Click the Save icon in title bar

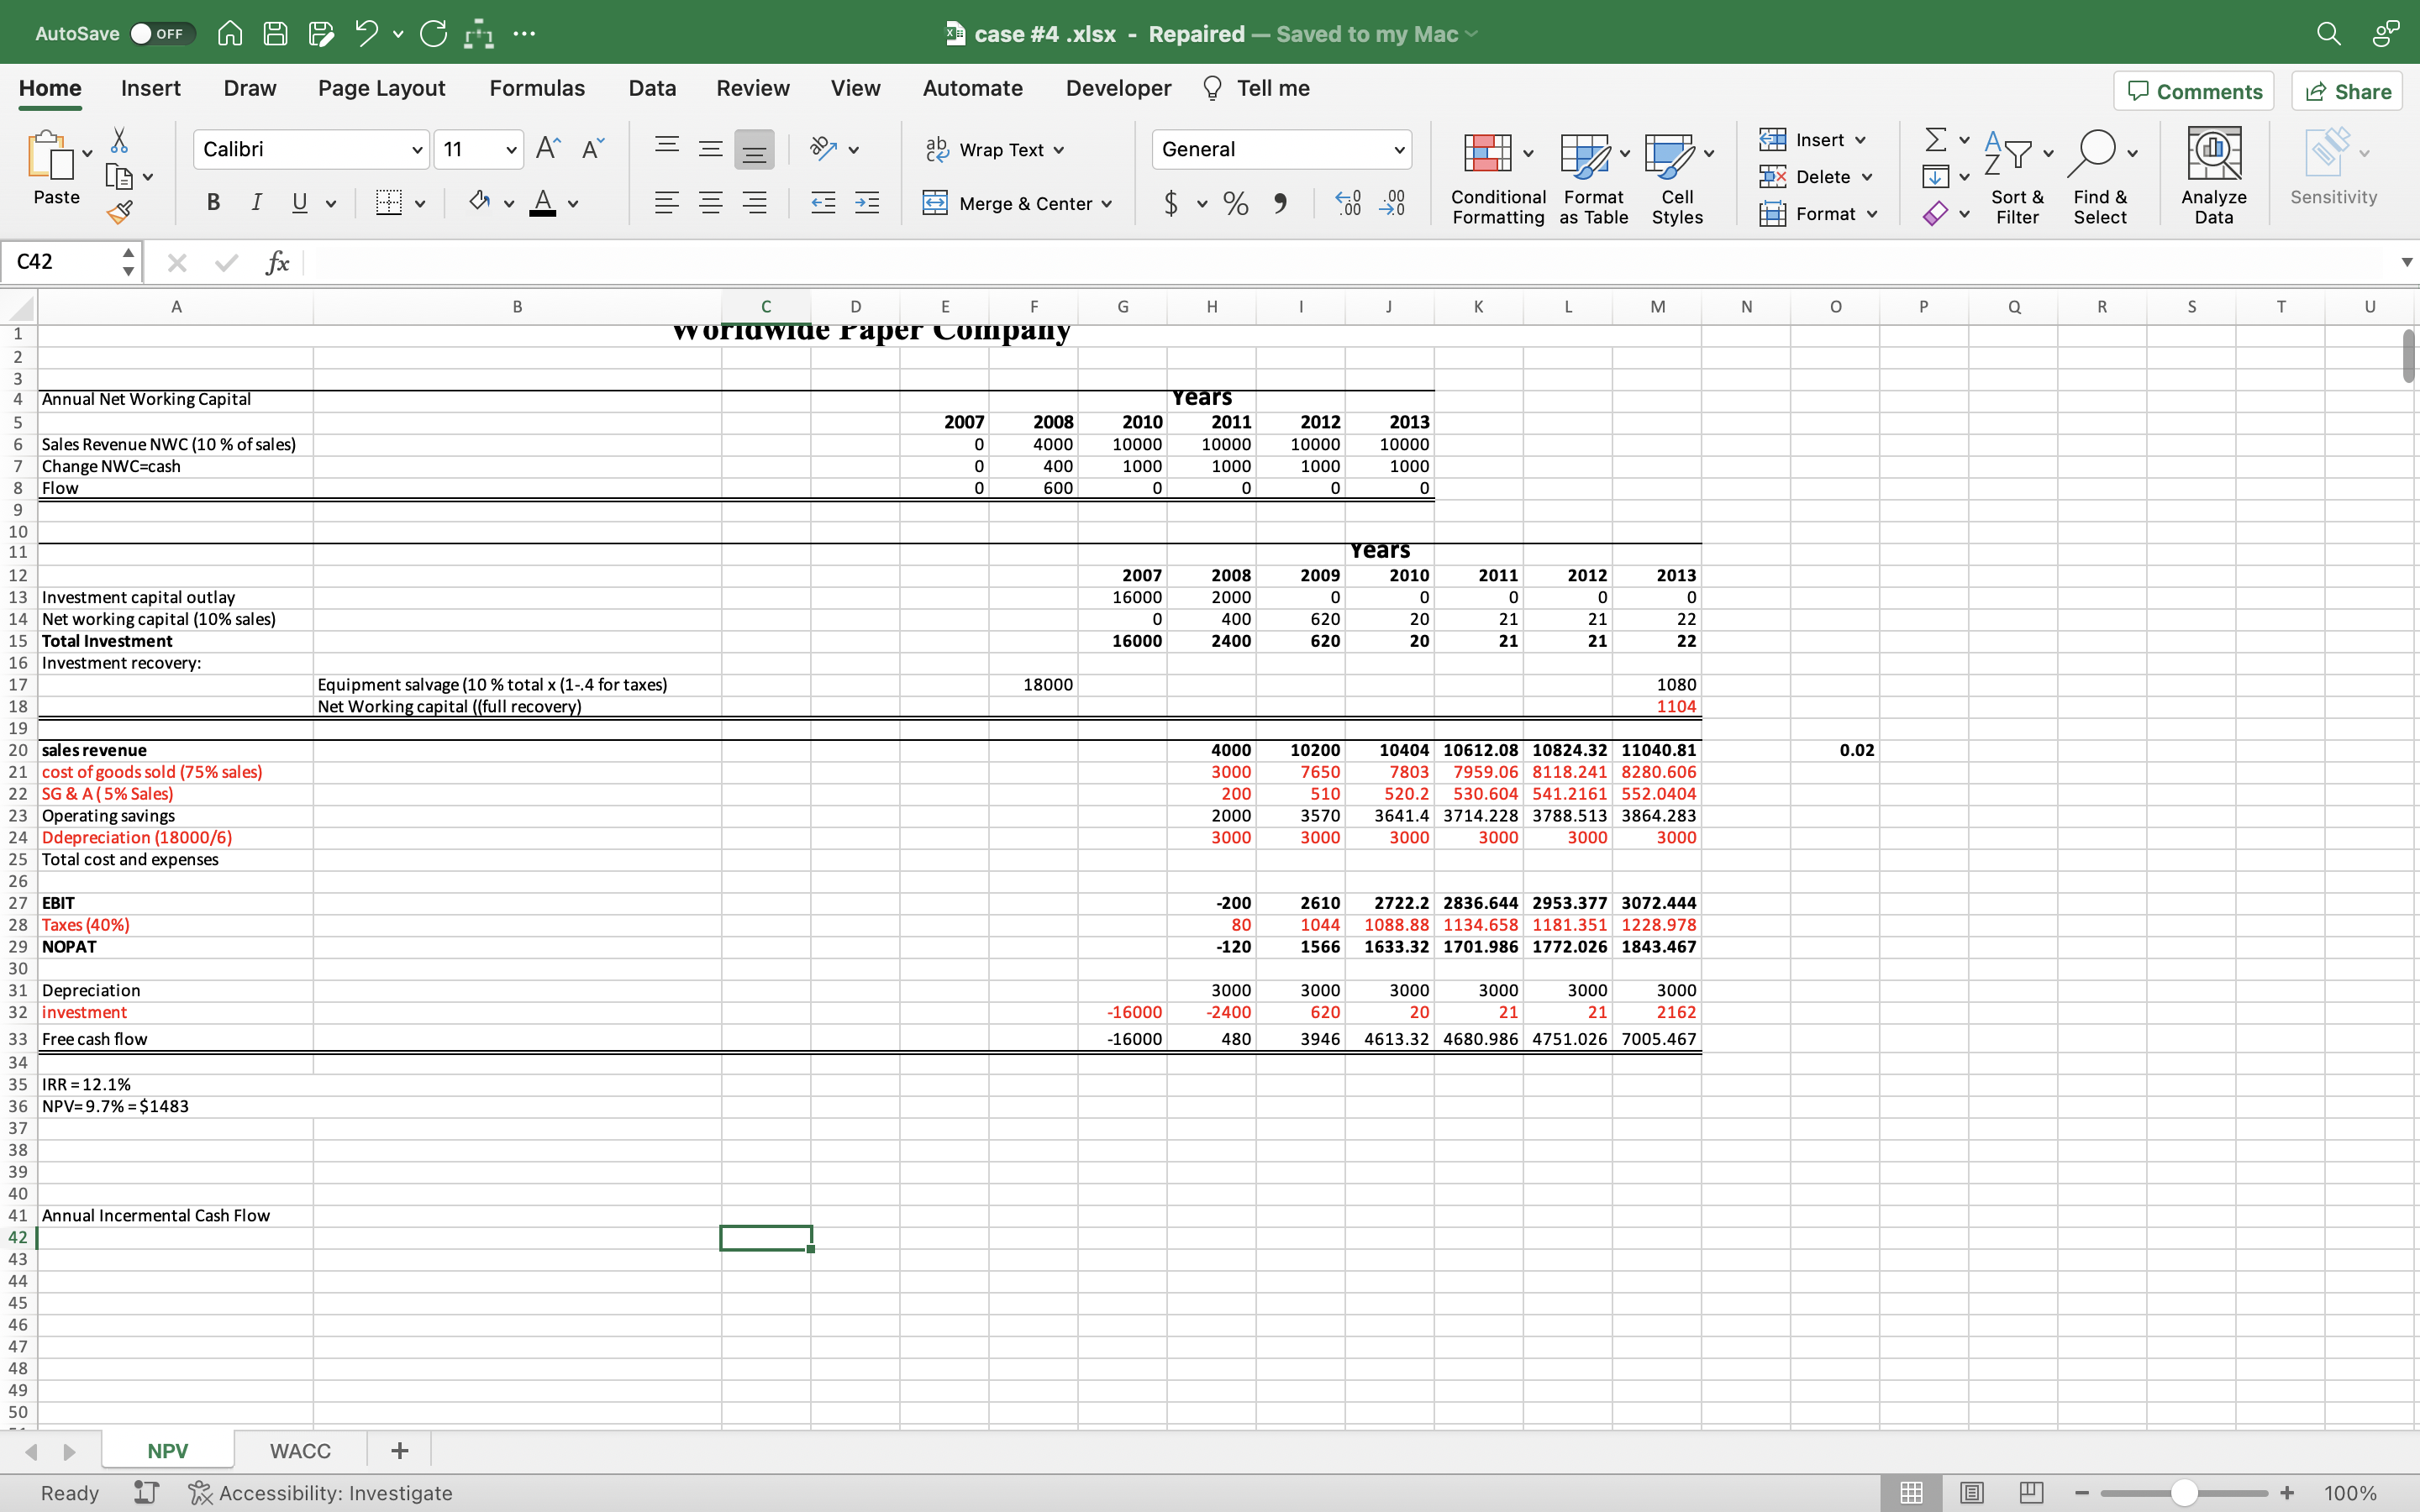point(275,34)
